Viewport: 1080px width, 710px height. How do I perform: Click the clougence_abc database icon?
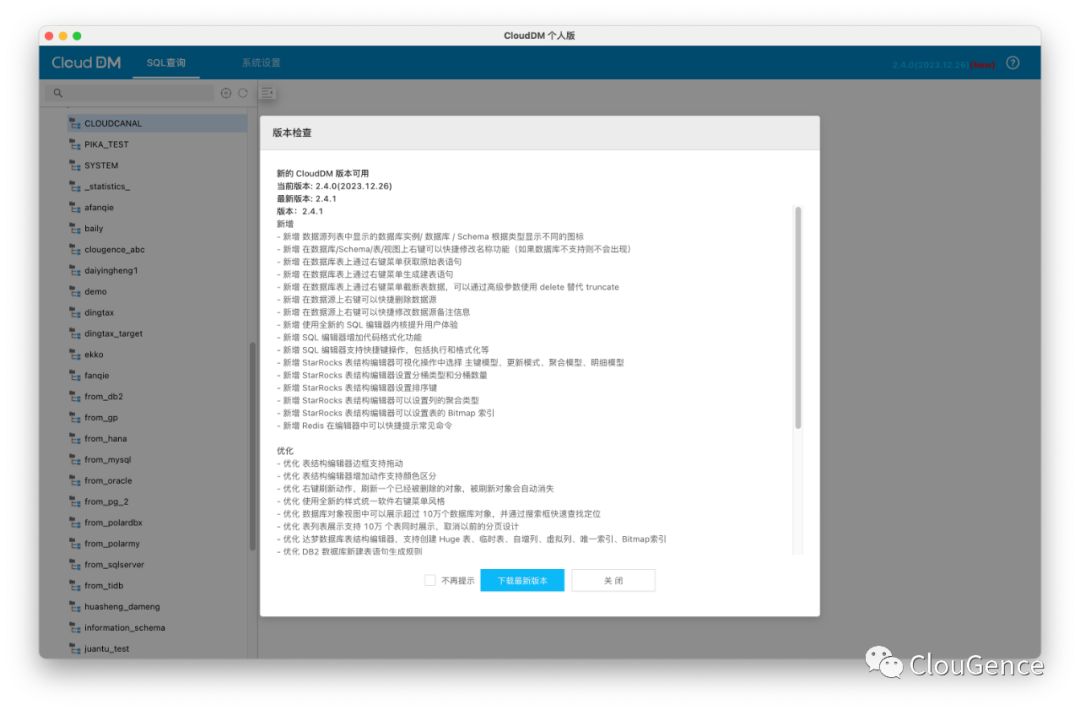tap(75, 249)
